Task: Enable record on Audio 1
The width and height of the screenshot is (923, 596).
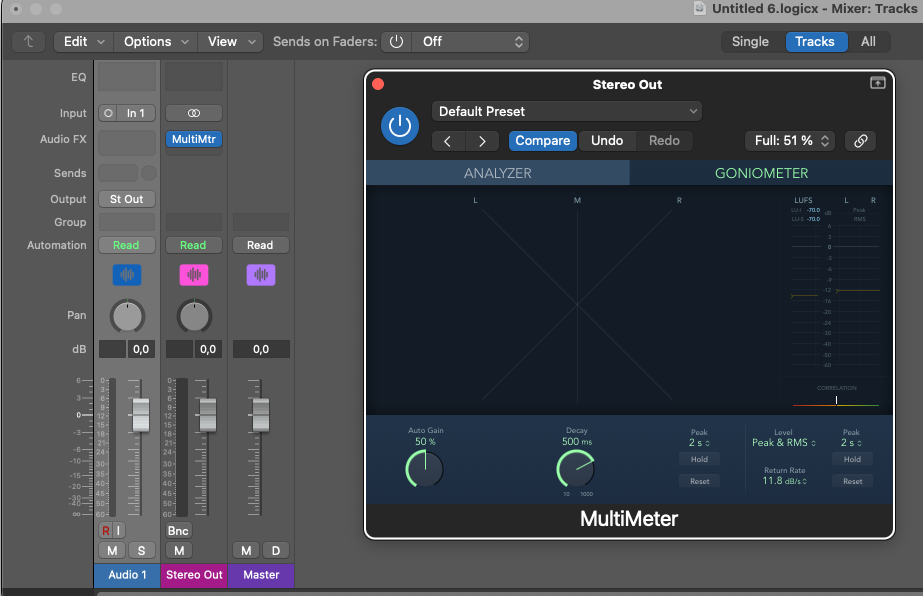Action: point(105,531)
